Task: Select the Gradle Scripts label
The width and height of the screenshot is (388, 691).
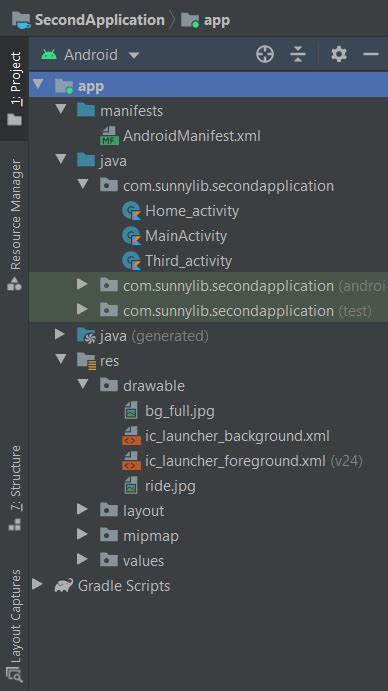Action: click(124, 586)
